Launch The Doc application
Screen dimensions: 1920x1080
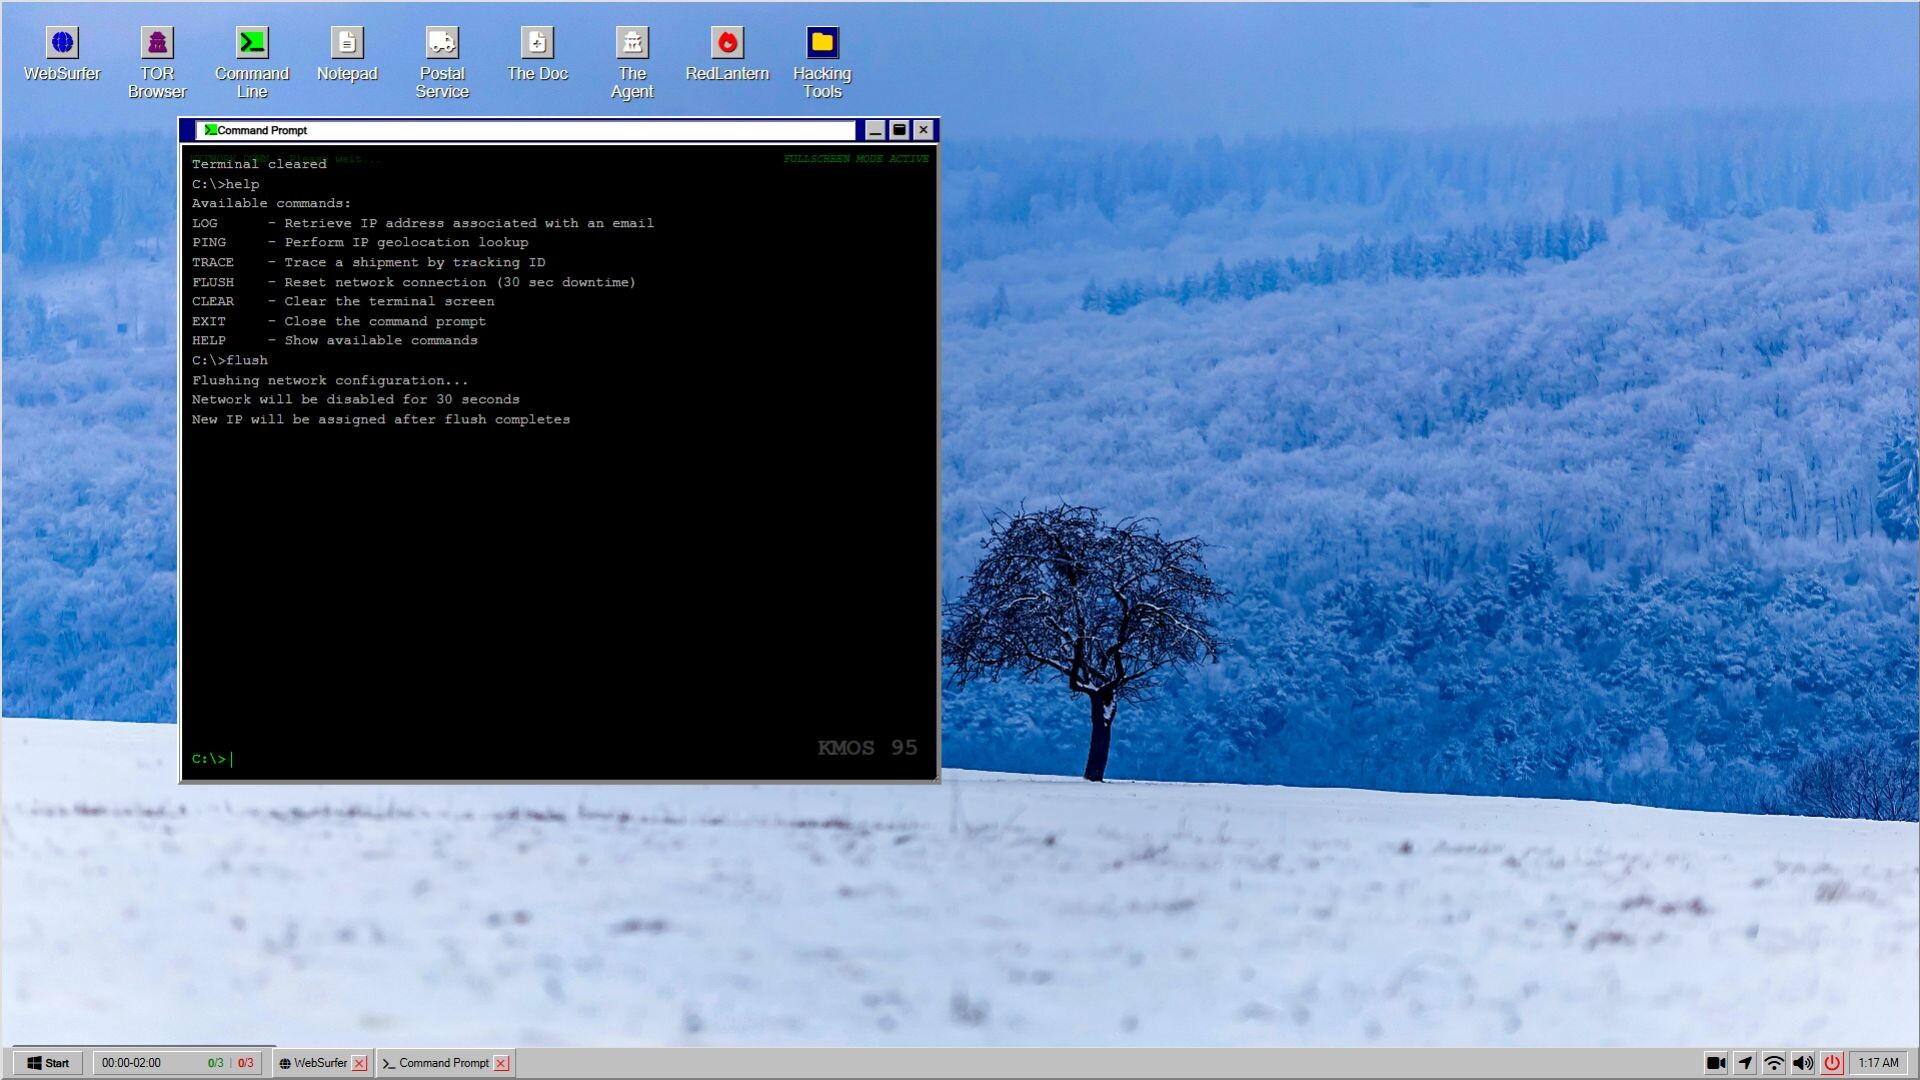537,42
